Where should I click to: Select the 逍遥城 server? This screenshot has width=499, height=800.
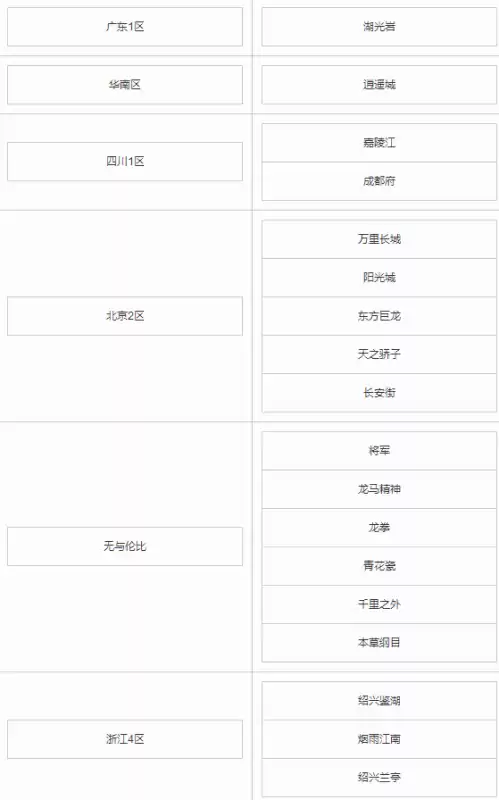(x=379, y=85)
